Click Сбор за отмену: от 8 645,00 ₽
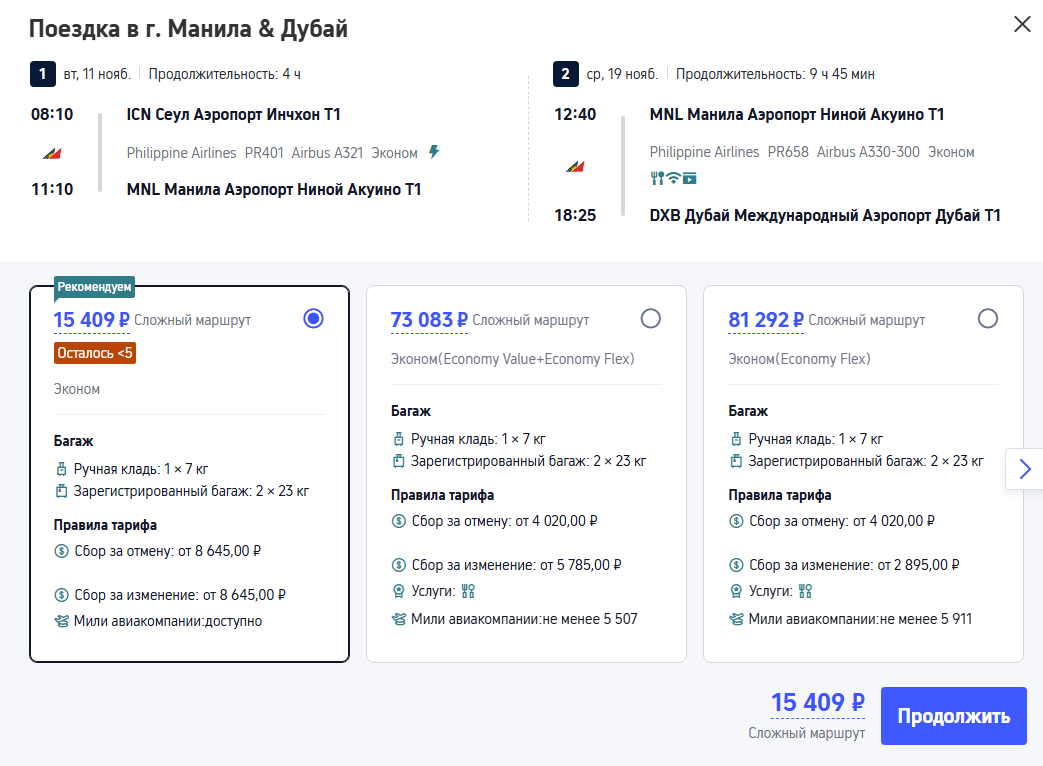Screen dimensions: 1043x766 (168, 551)
